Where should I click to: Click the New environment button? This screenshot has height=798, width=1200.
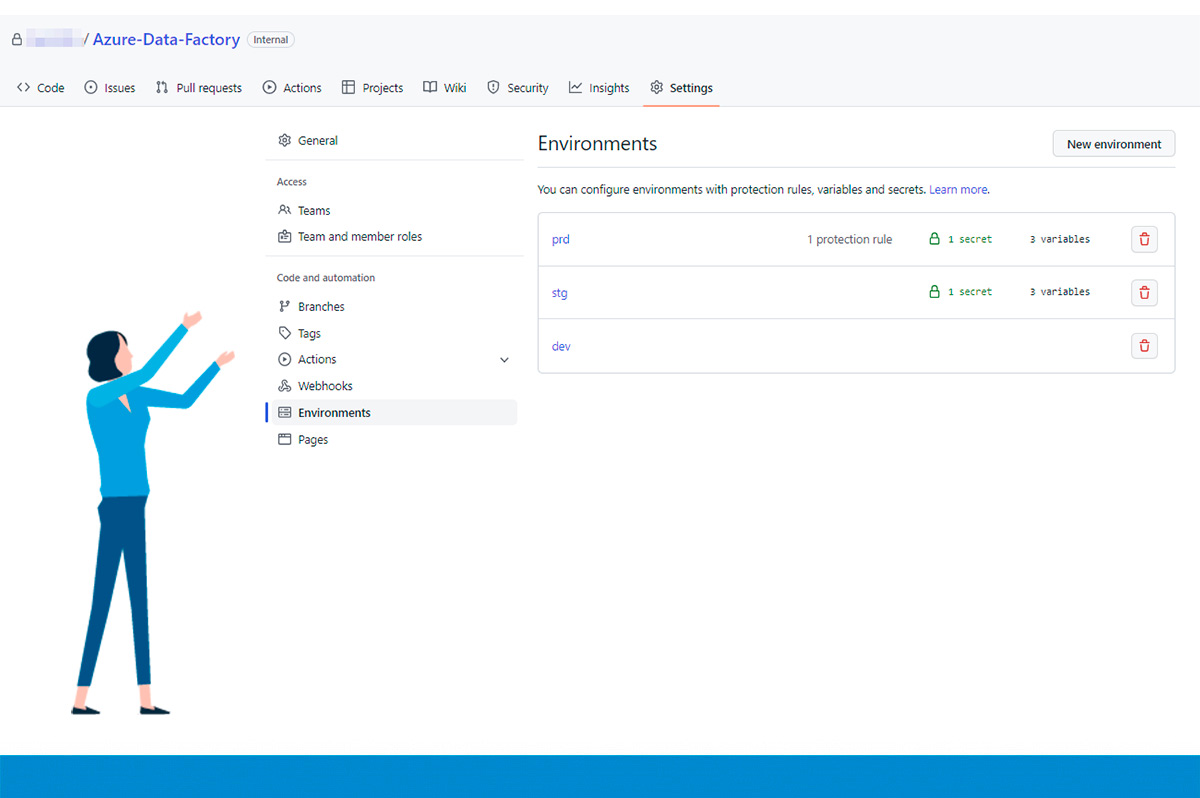(1113, 143)
